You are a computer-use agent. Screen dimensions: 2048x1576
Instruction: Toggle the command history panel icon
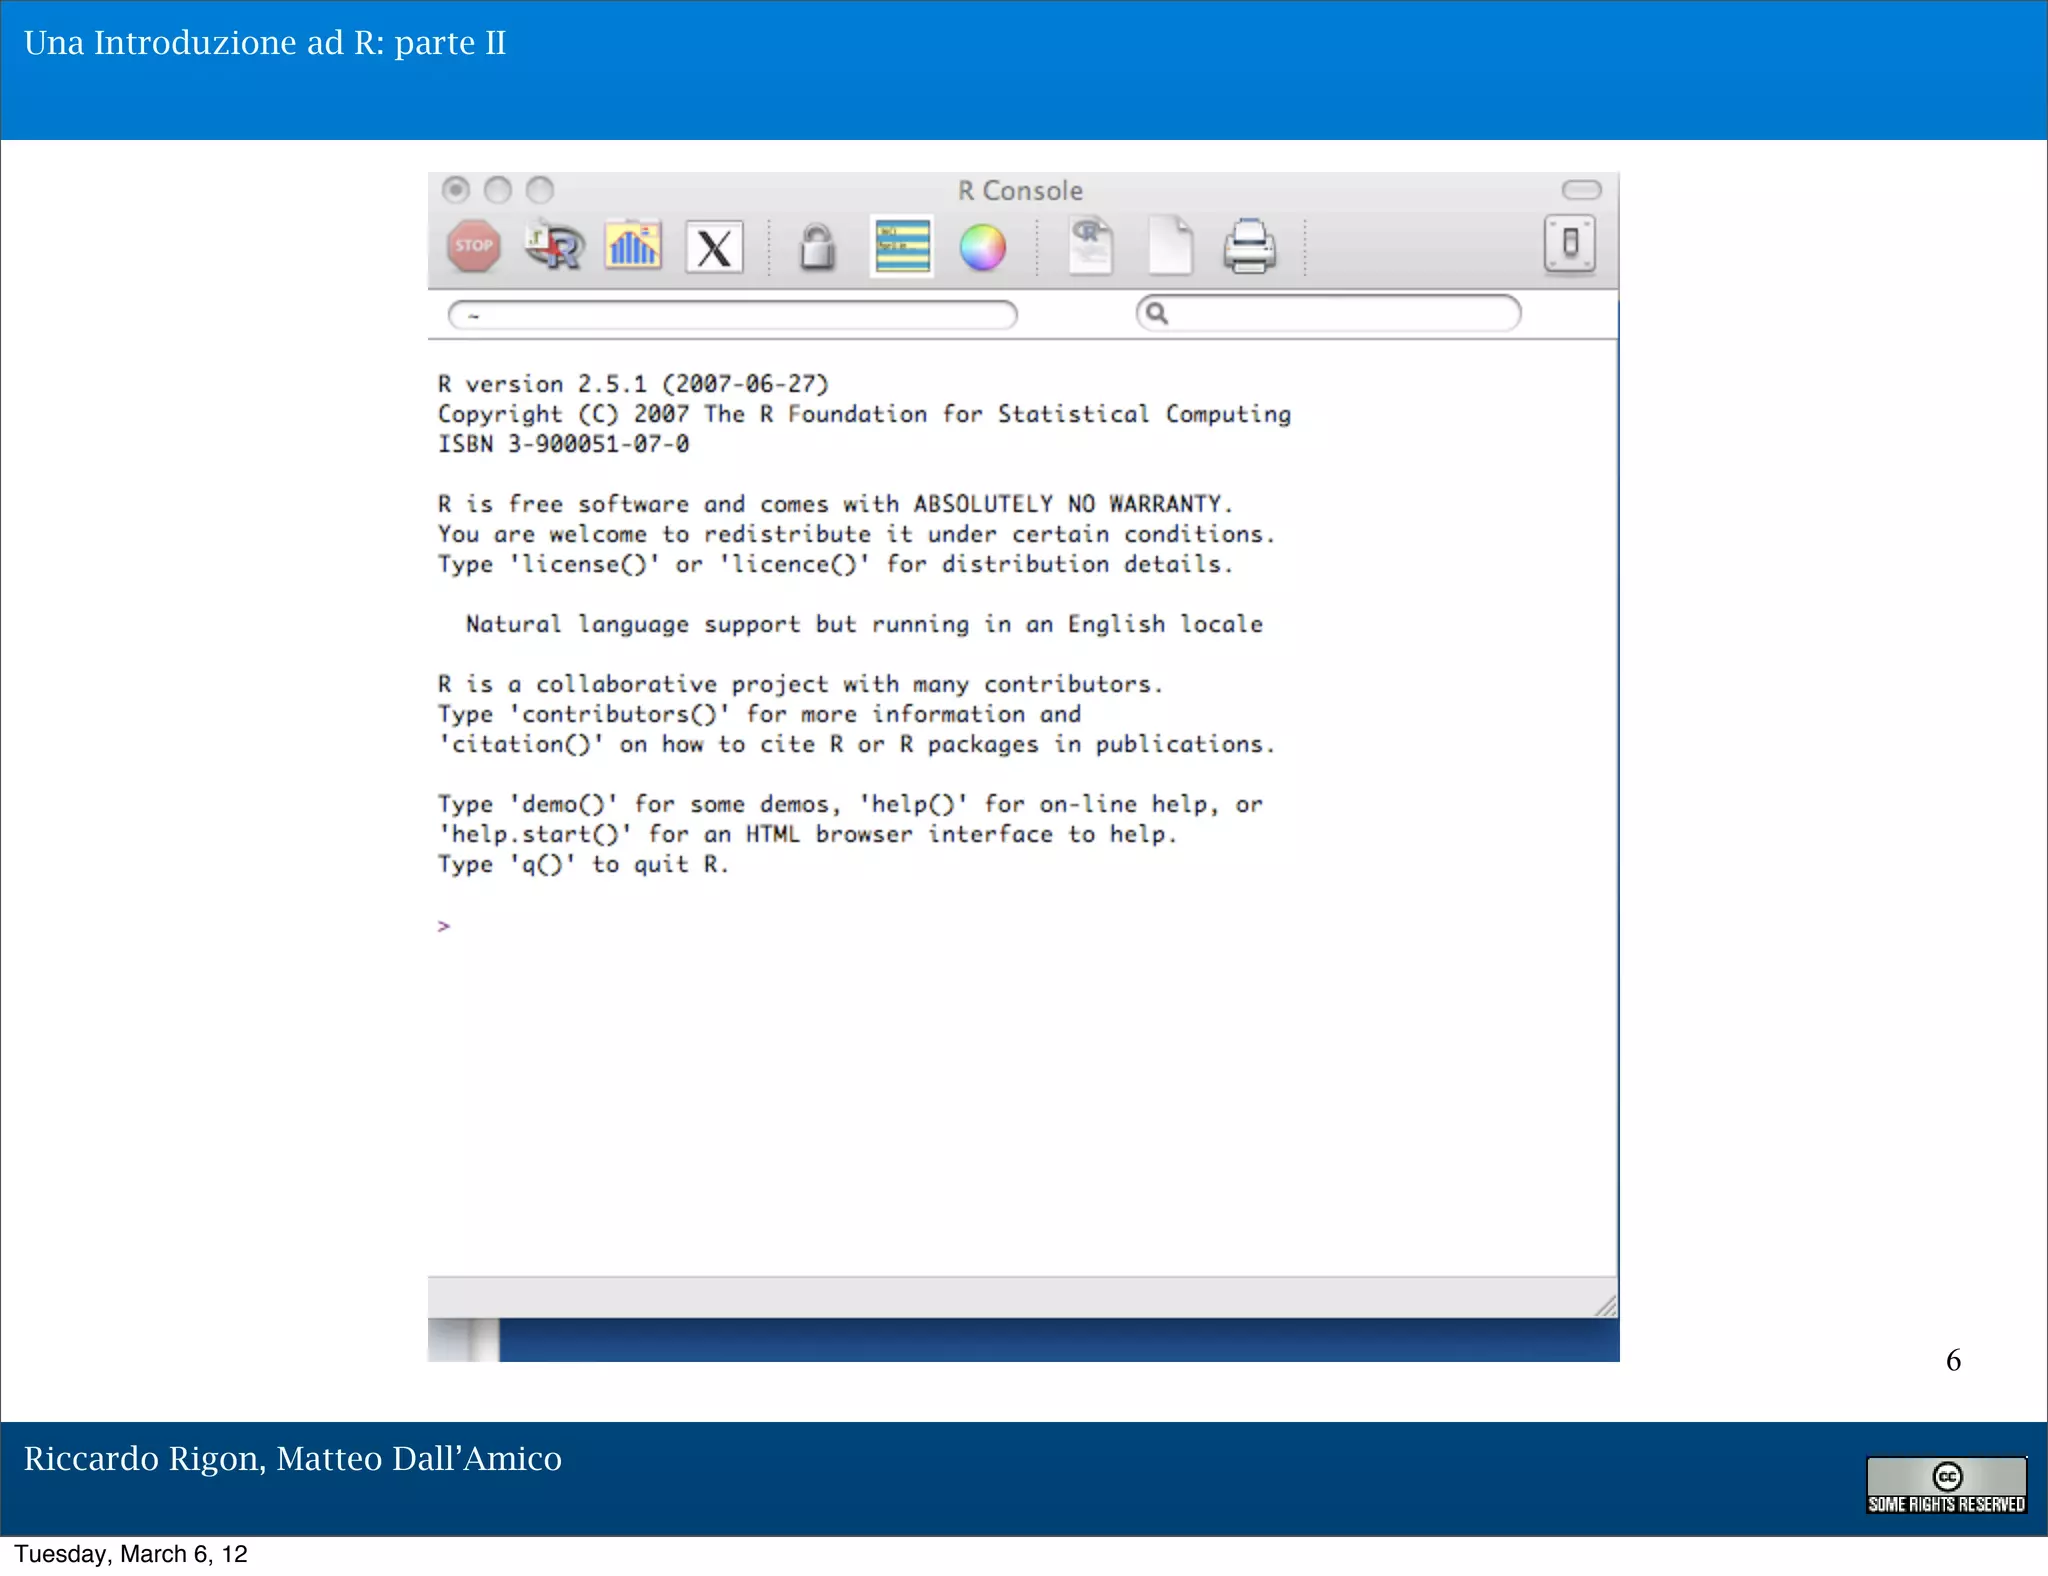(x=902, y=247)
